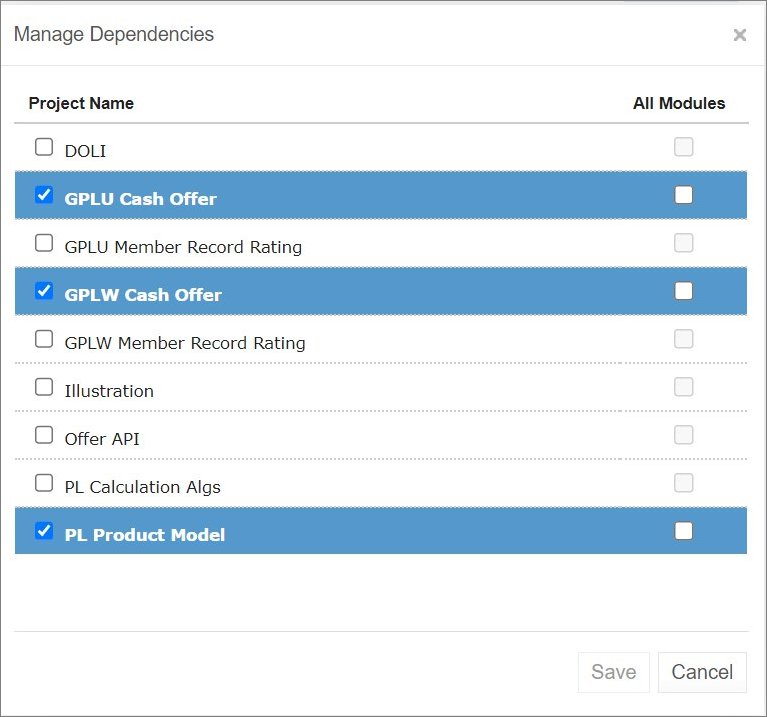Check the DOLI project checkbox
Viewport: 767px width, 717px height.
[44, 148]
